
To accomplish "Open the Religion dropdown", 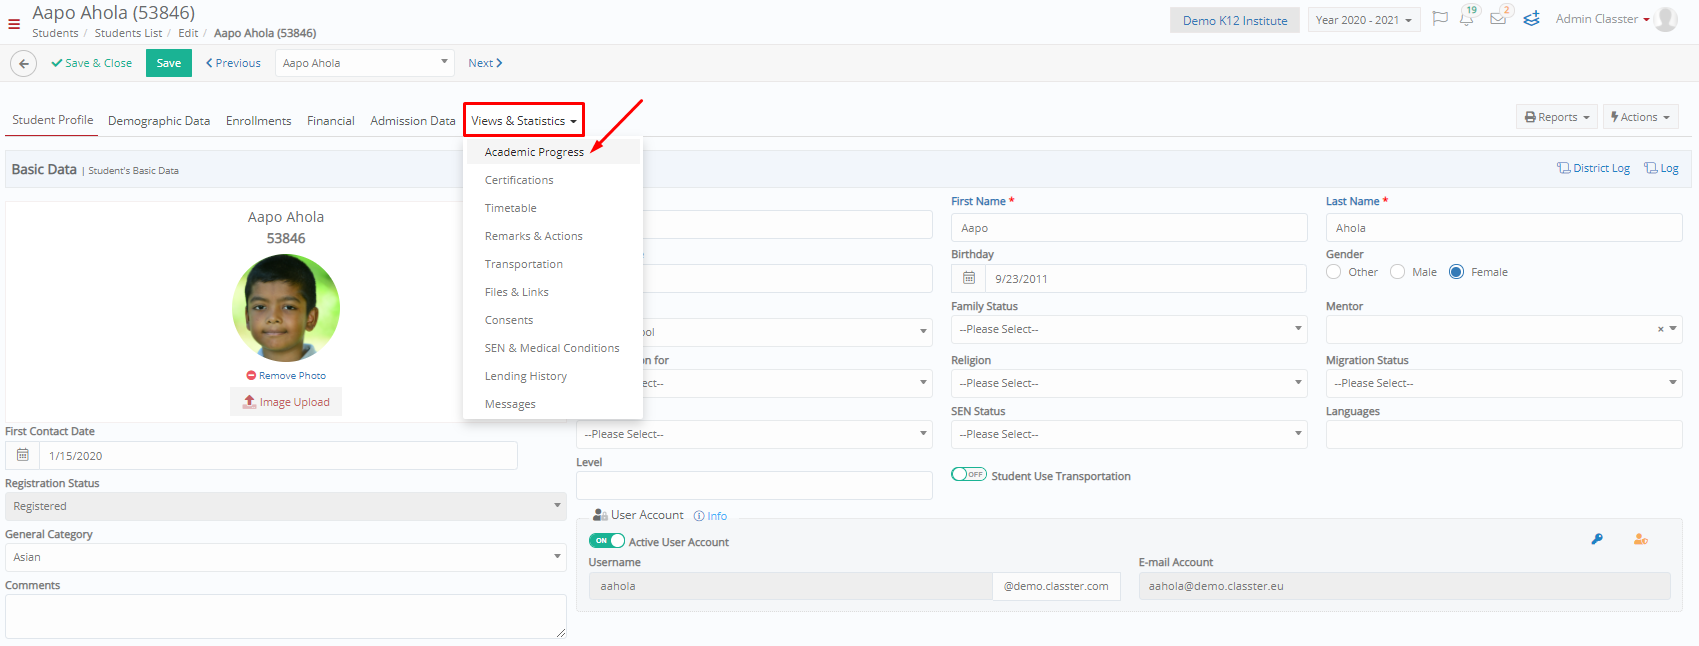I will tap(1129, 383).
